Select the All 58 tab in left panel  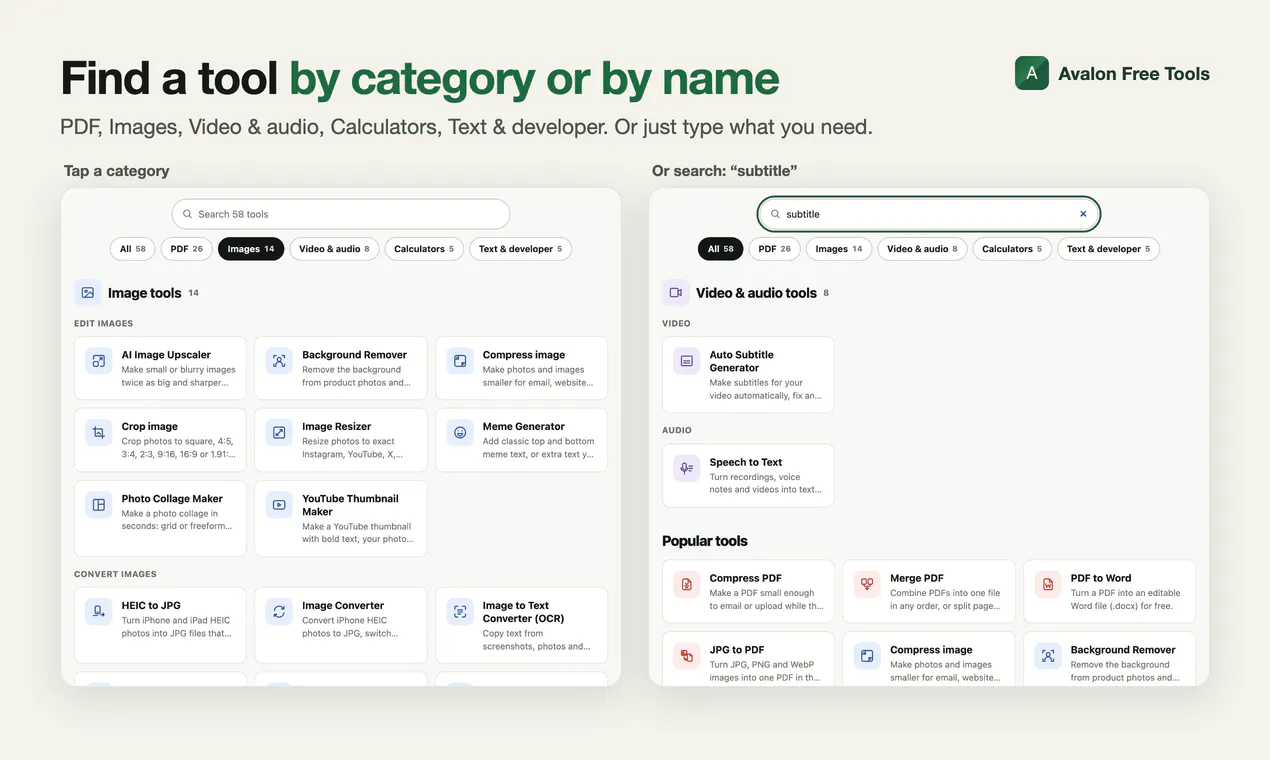[133, 249]
